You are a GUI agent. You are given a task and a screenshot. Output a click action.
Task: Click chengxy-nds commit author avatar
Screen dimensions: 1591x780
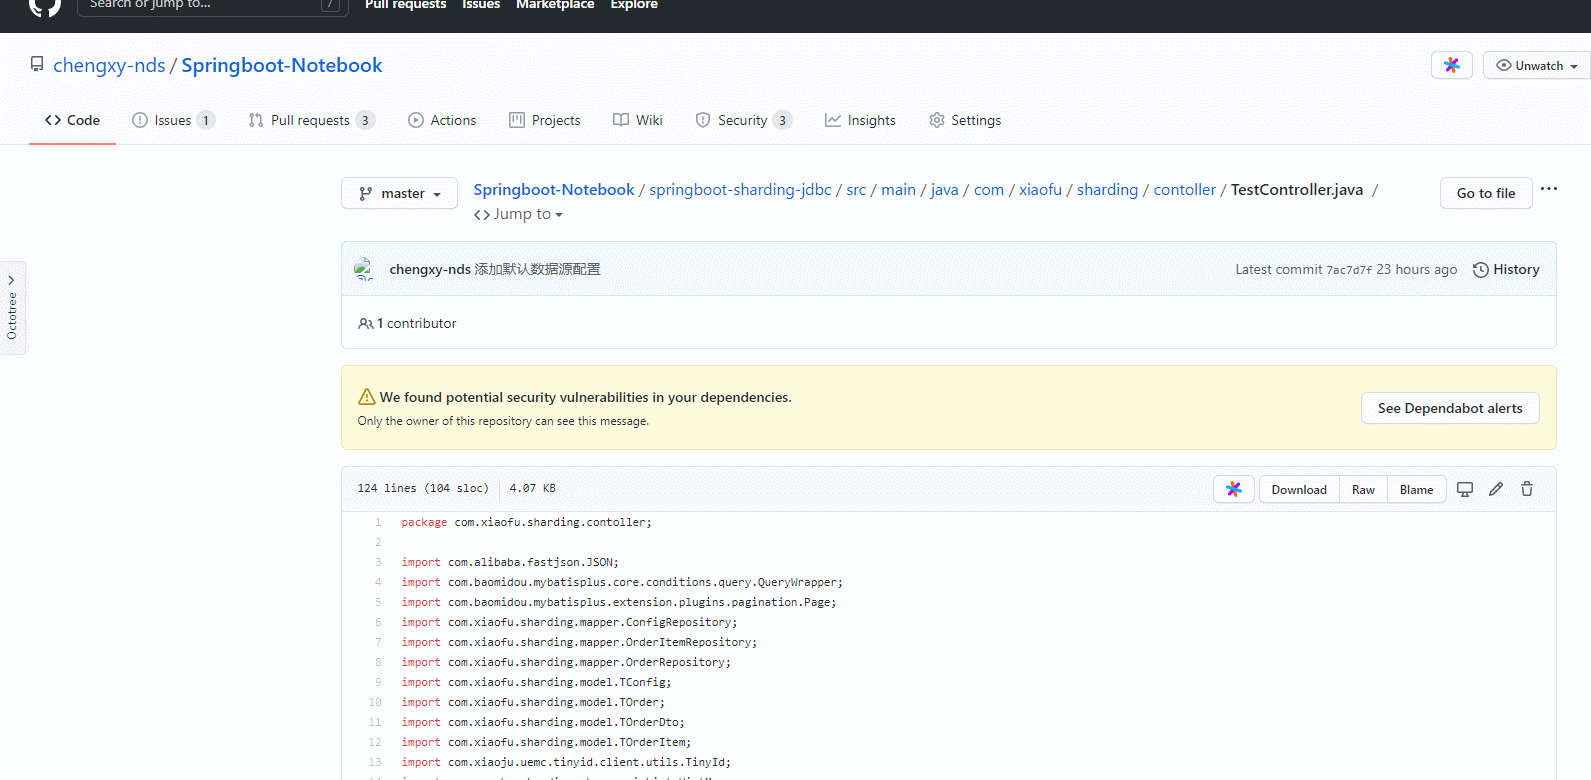point(365,269)
